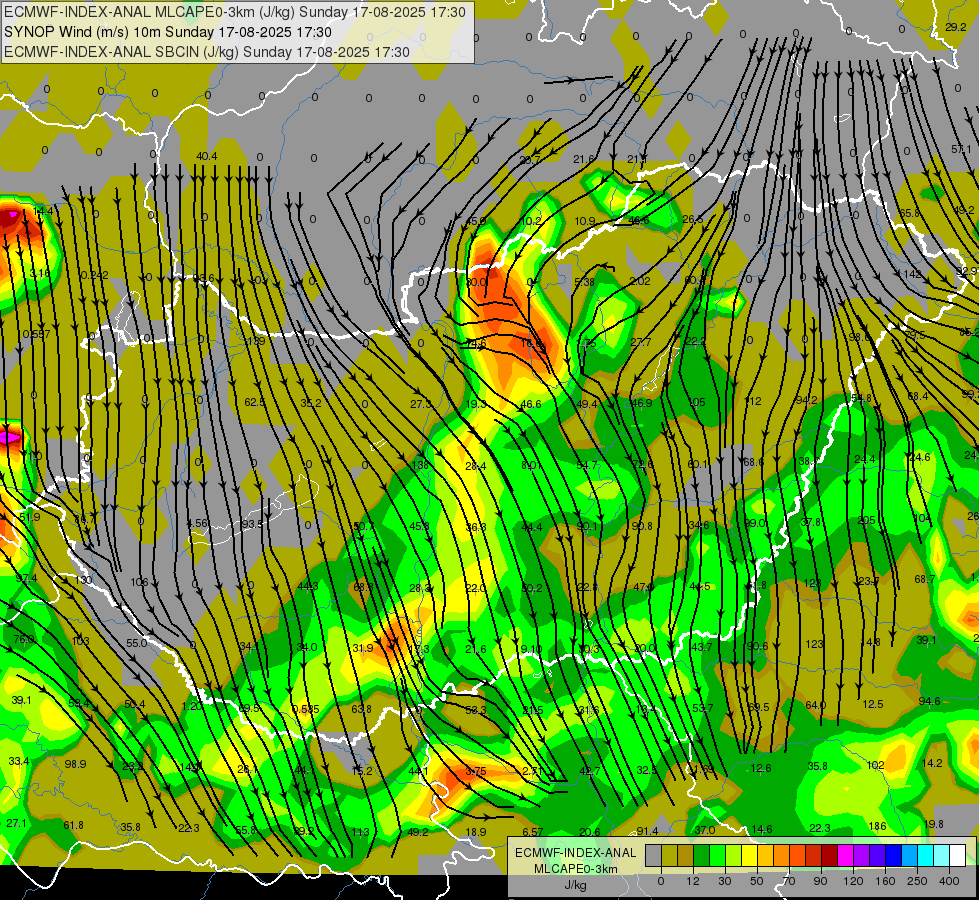
Task: Click the J/kg unit label in legend
Action: point(575,885)
